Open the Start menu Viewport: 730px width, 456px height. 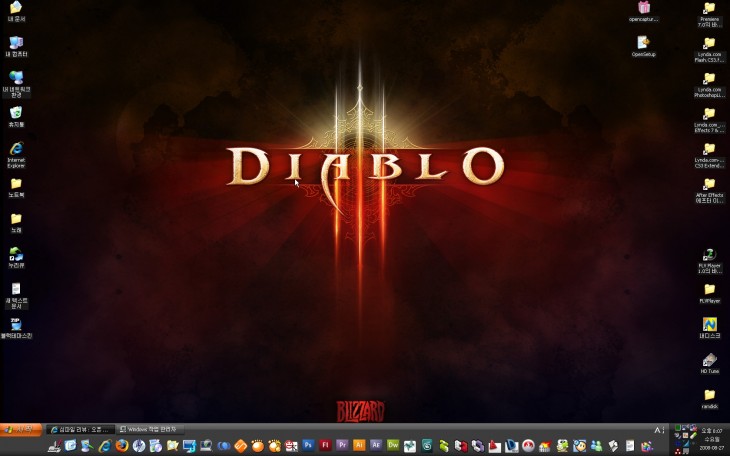[21, 428]
